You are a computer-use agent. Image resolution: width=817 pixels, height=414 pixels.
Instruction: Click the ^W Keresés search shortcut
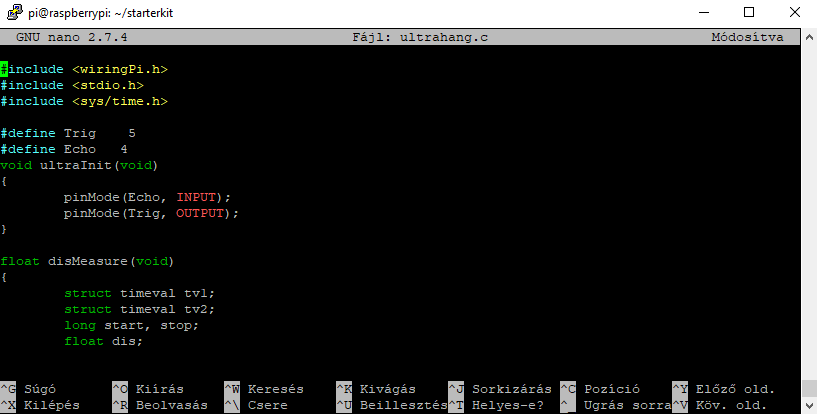tap(264, 389)
